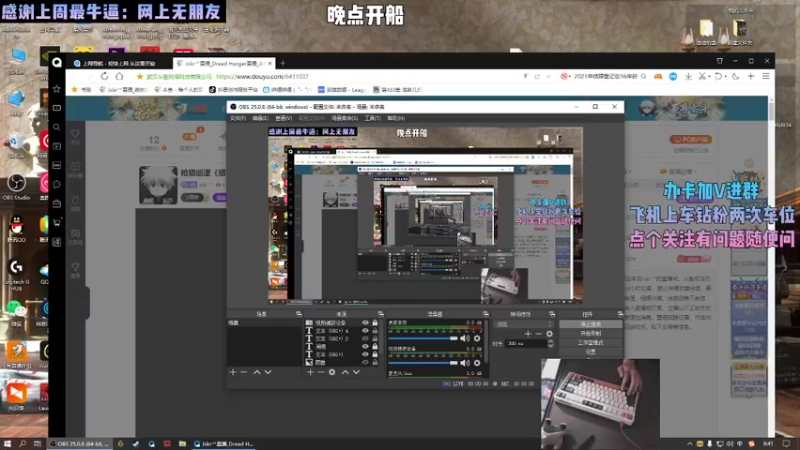The width and height of the screenshot is (800, 450).
Task: Move source down in Sources list
Action: [357, 372]
